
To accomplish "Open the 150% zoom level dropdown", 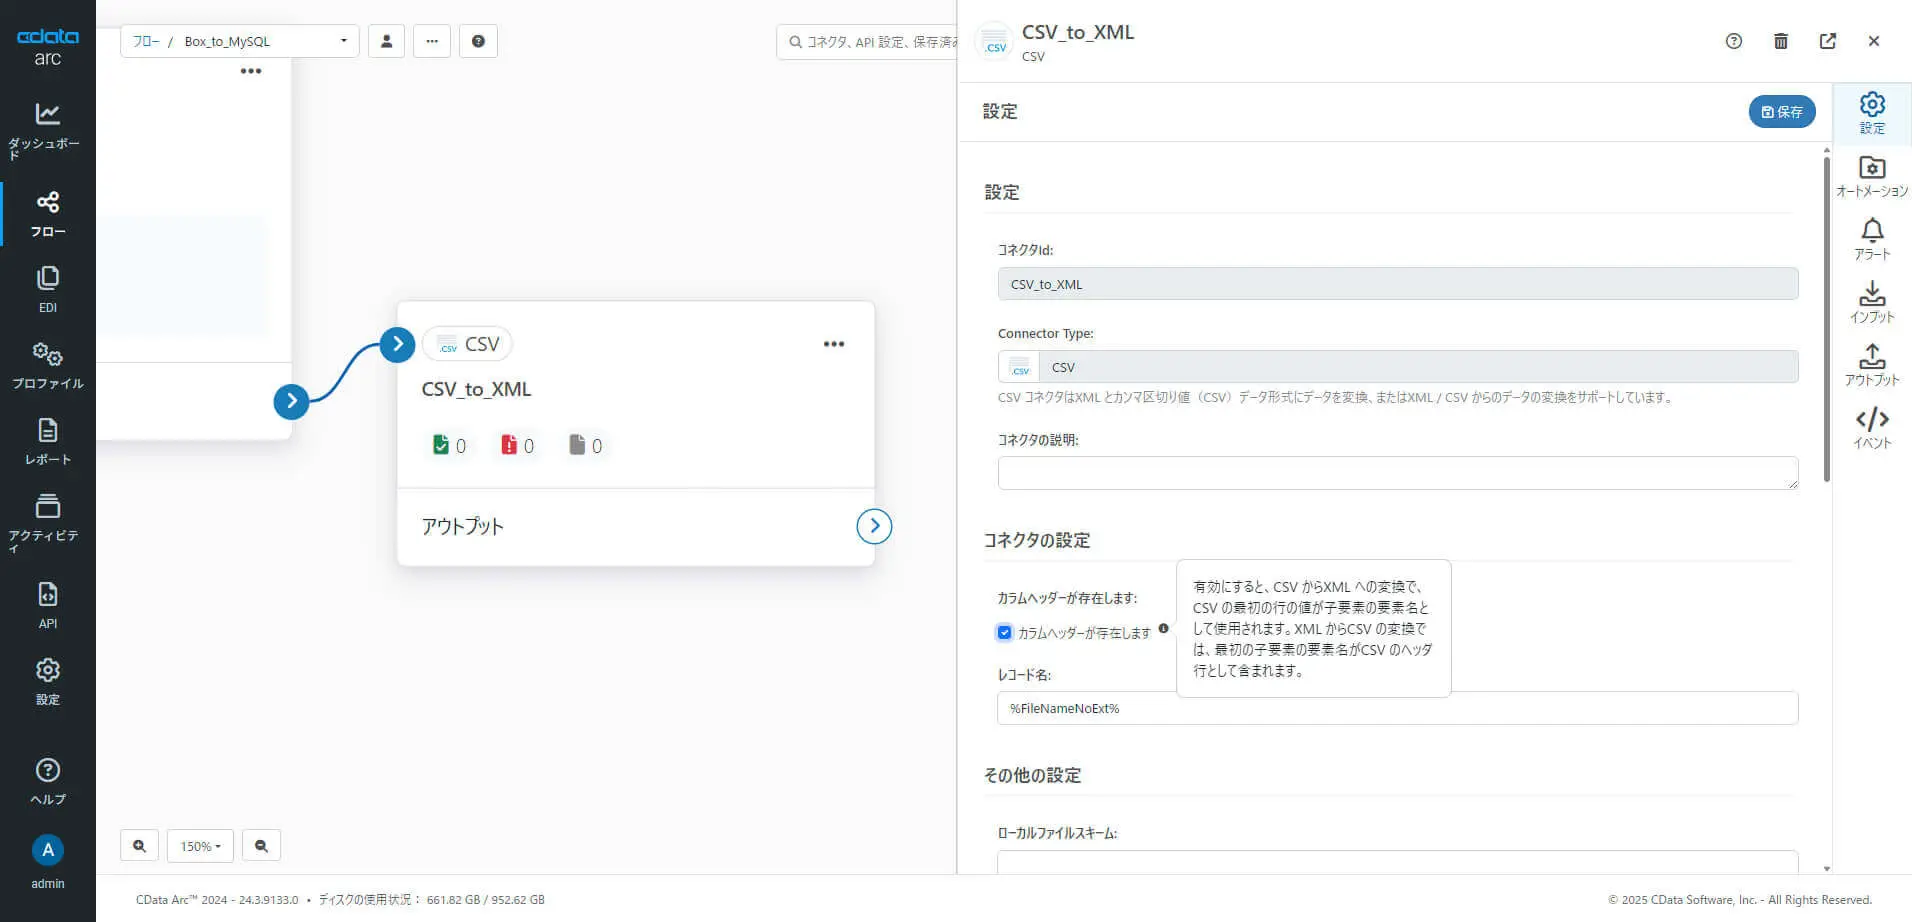I will coord(200,846).
